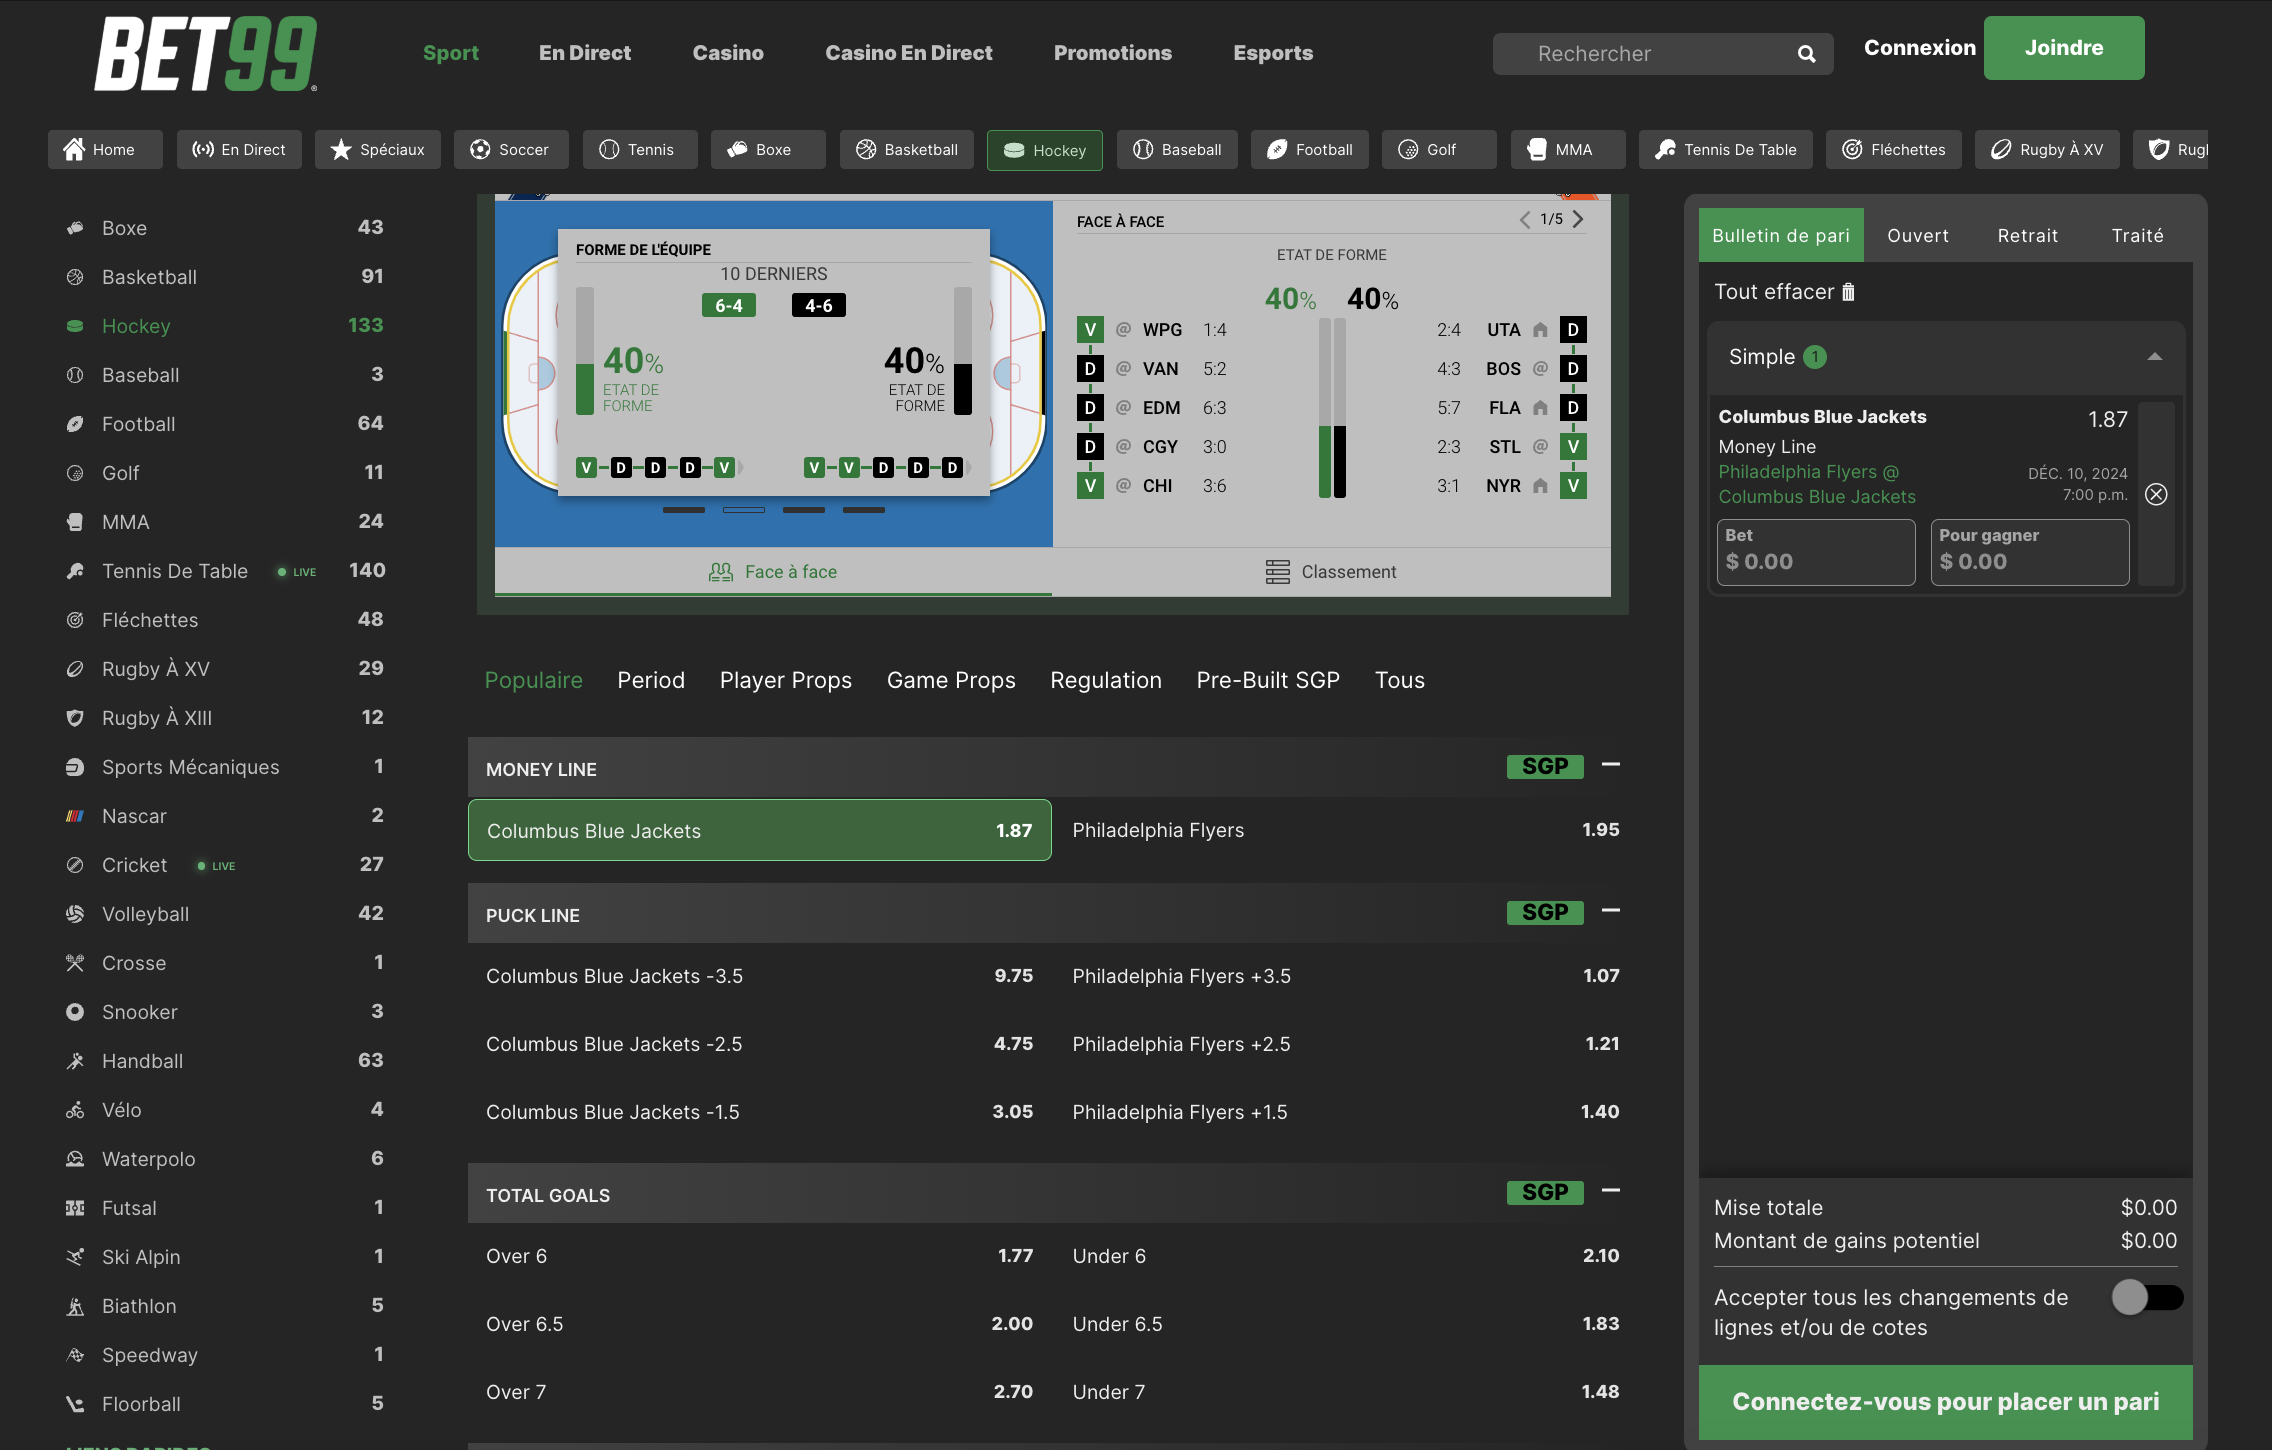The width and height of the screenshot is (2272, 1450).
Task: Open Esports in top menu
Action: [x=1273, y=53]
